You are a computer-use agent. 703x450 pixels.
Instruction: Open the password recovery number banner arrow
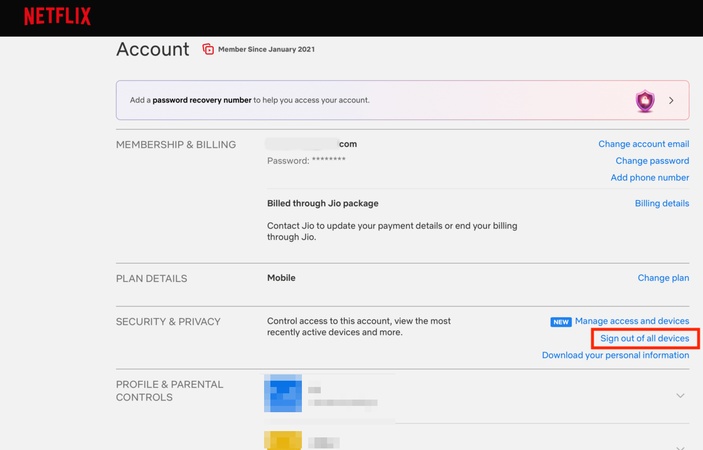coord(671,100)
